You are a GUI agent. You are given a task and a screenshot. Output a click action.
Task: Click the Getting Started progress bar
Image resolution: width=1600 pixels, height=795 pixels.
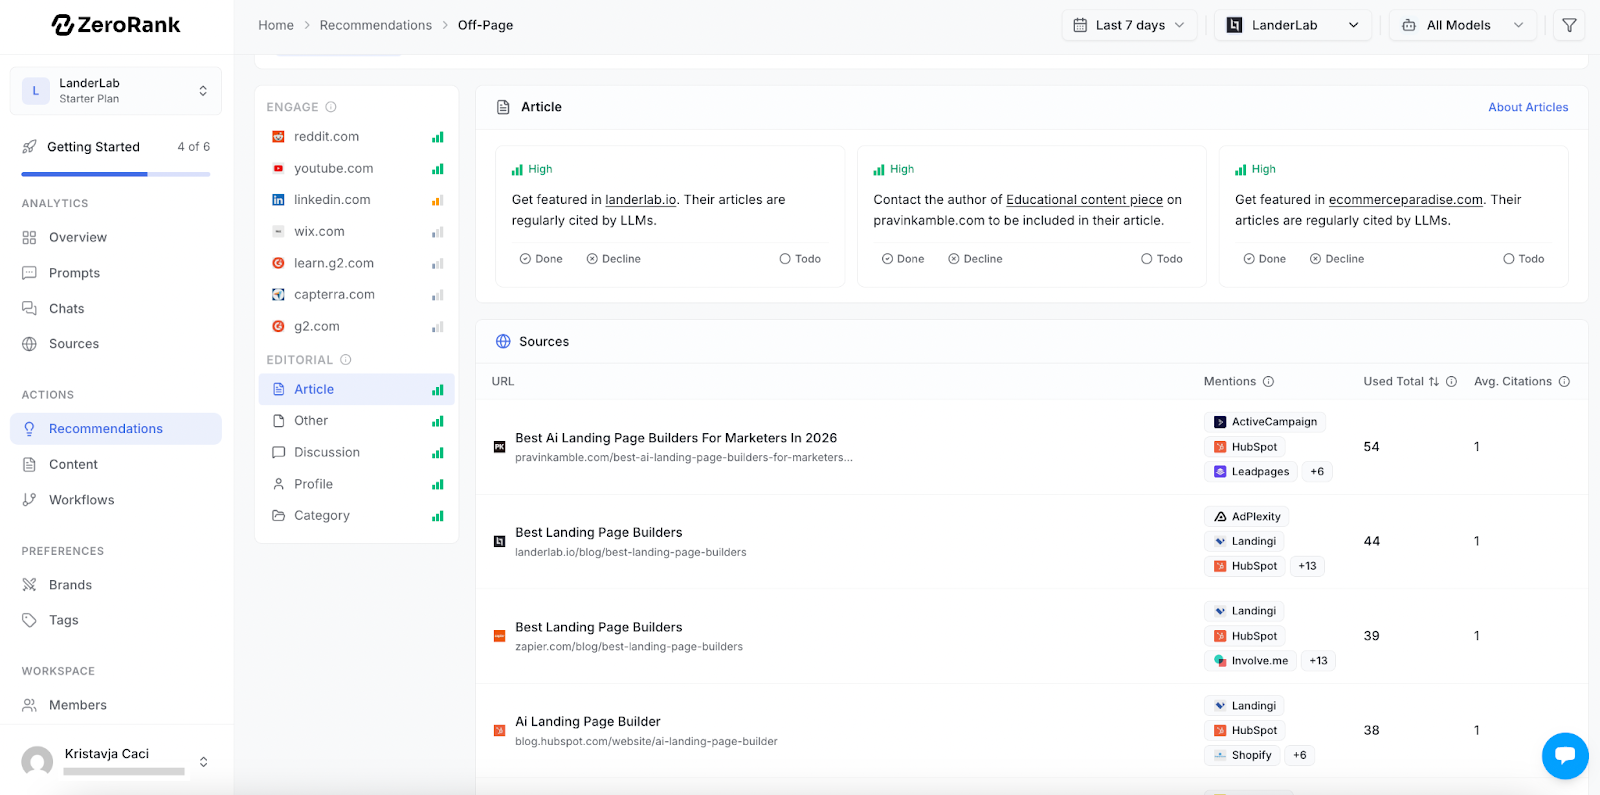point(116,174)
